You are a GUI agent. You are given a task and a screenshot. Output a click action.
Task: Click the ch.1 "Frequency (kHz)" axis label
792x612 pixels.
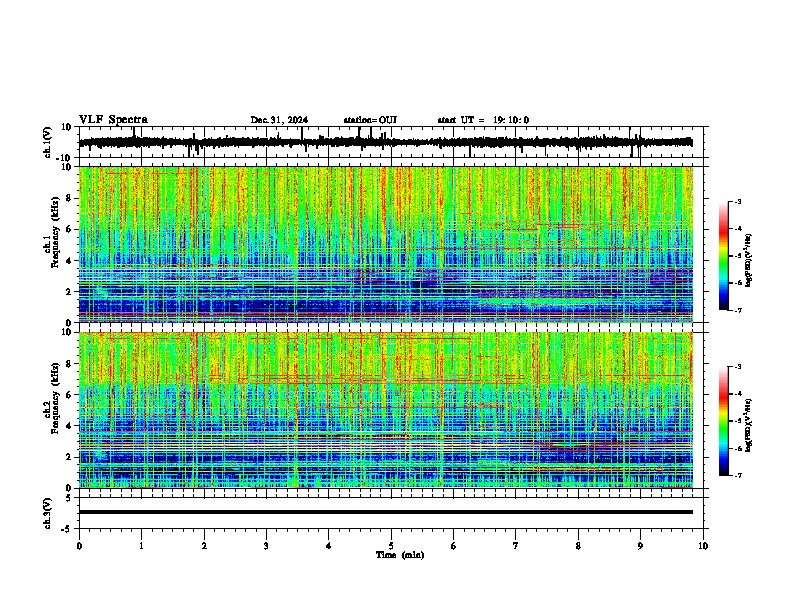(54, 232)
